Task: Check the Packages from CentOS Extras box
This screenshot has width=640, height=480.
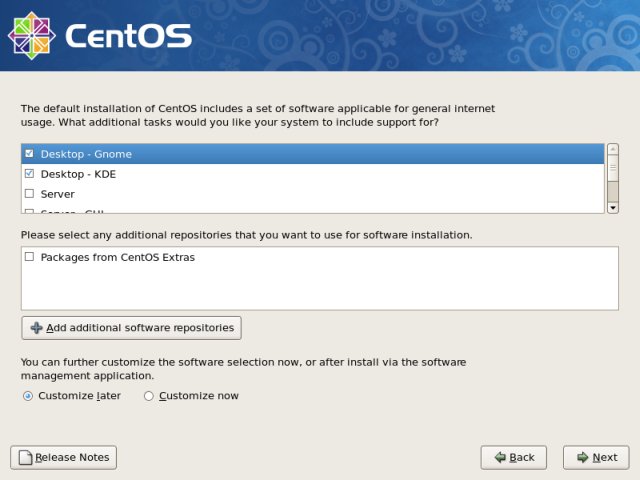Action: click(x=29, y=257)
